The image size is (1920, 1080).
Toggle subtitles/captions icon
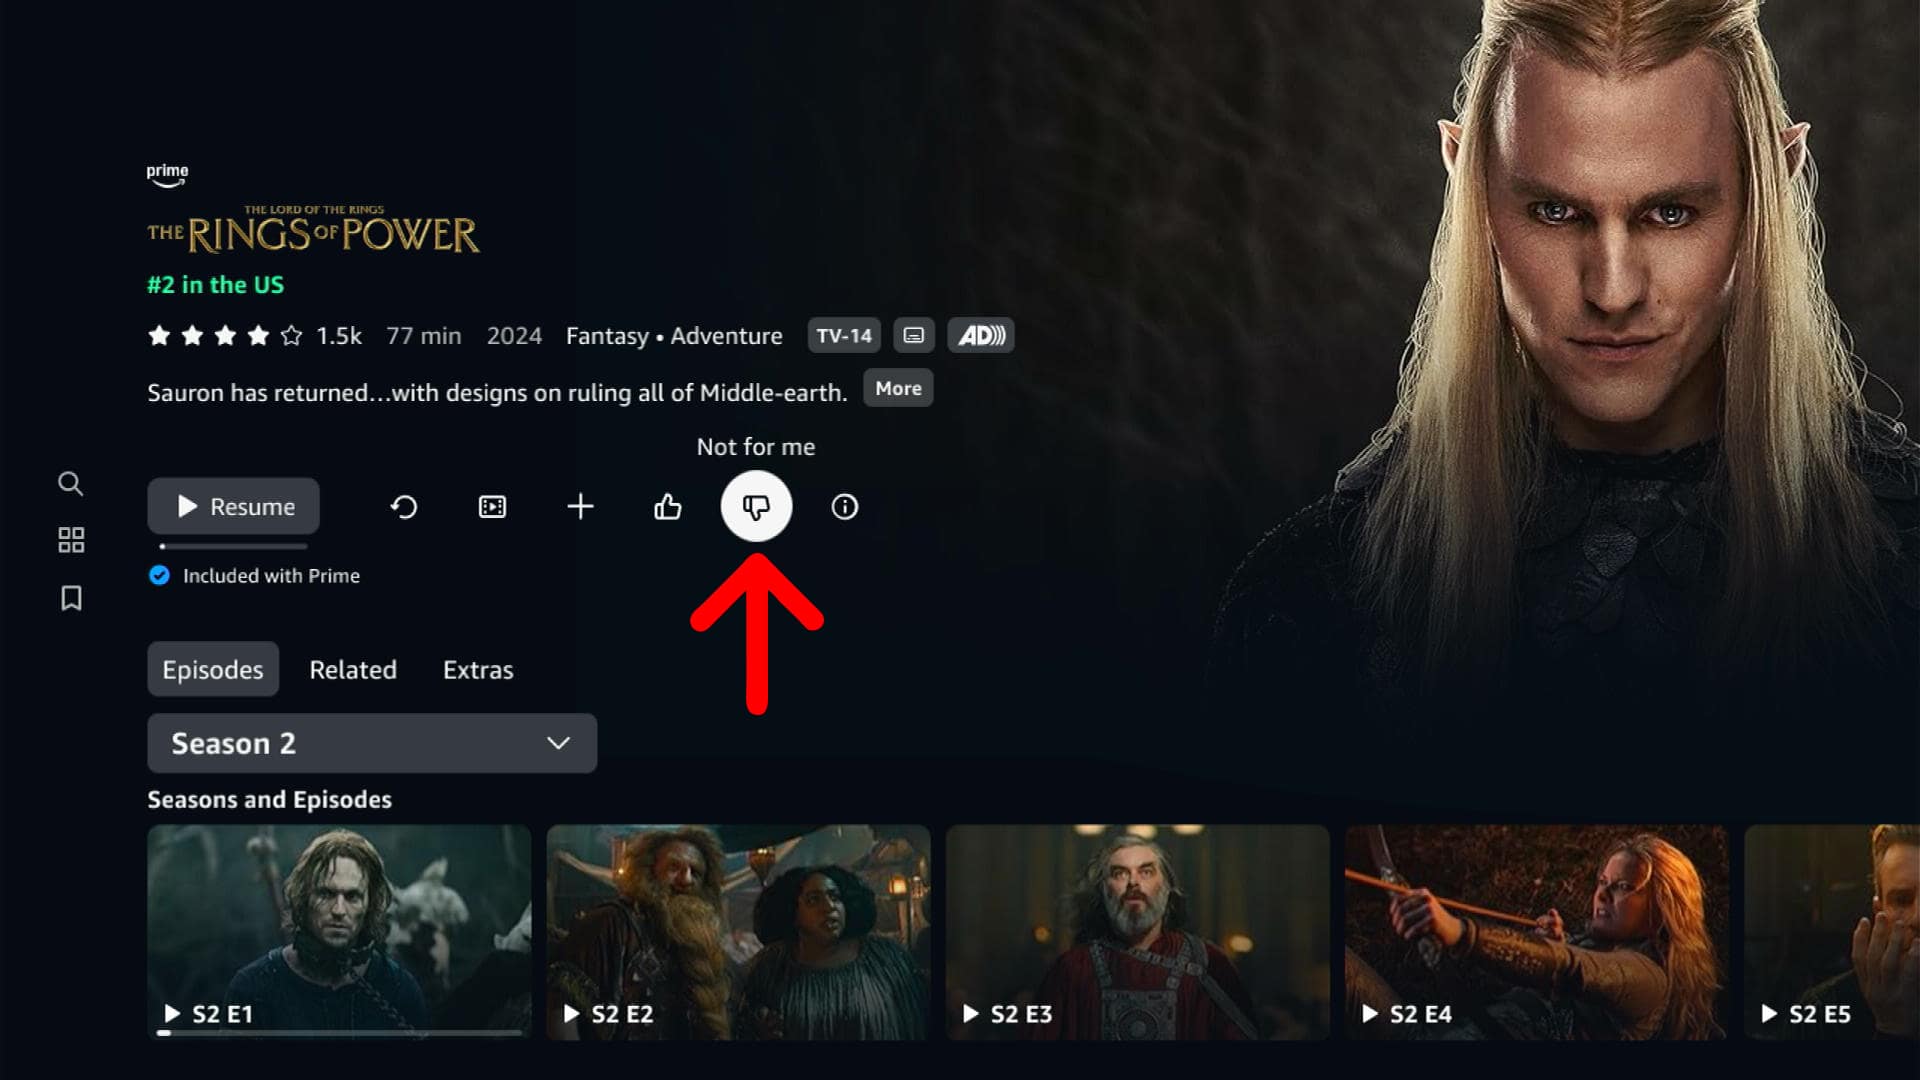pyautogui.click(x=914, y=335)
